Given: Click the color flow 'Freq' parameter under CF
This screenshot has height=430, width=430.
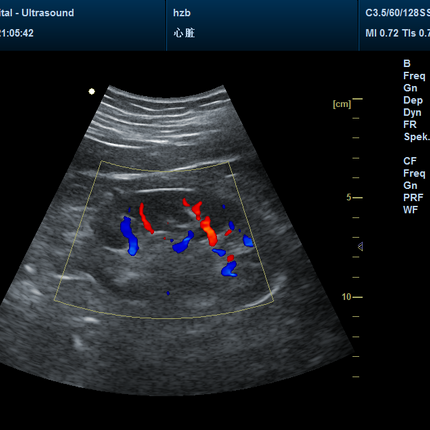Looking at the screenshot, I should pos(414,173).
